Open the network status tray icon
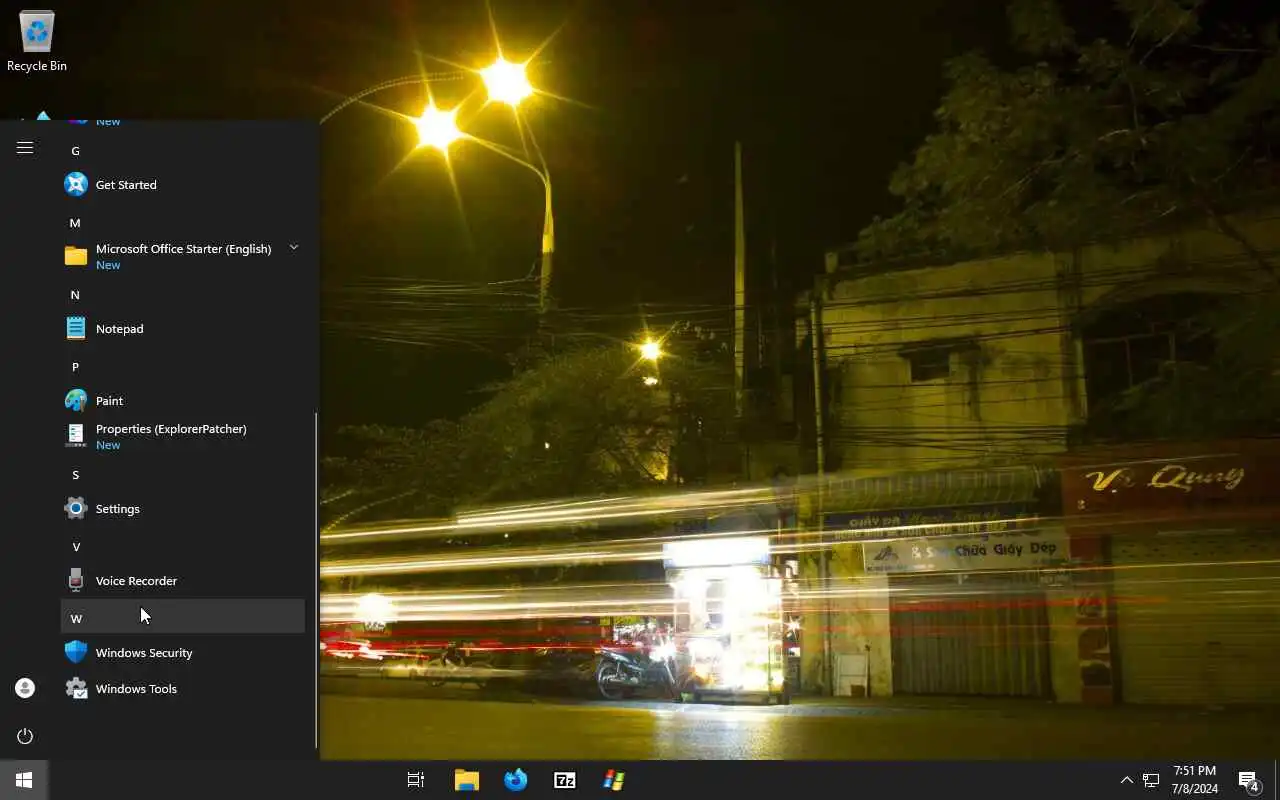Screen dimensions: 1280x800 [1151, 780]
